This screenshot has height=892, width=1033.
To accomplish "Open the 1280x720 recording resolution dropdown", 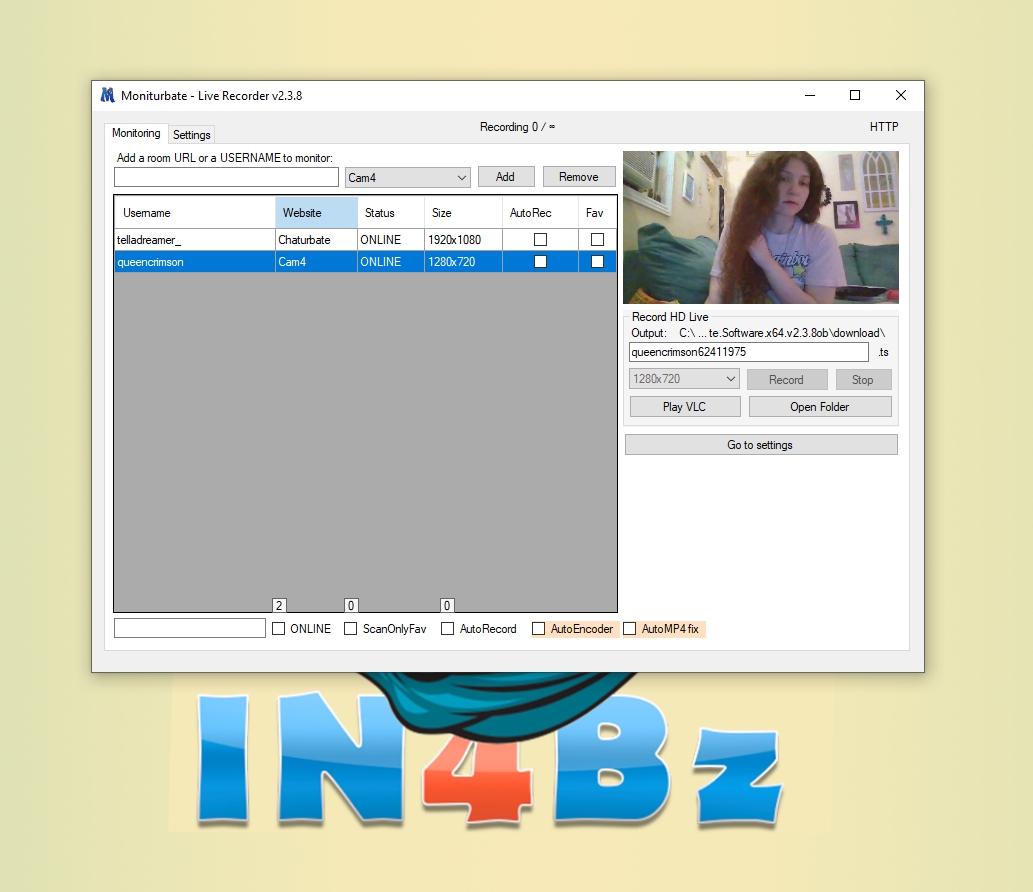I will click(x=684, y=379).
